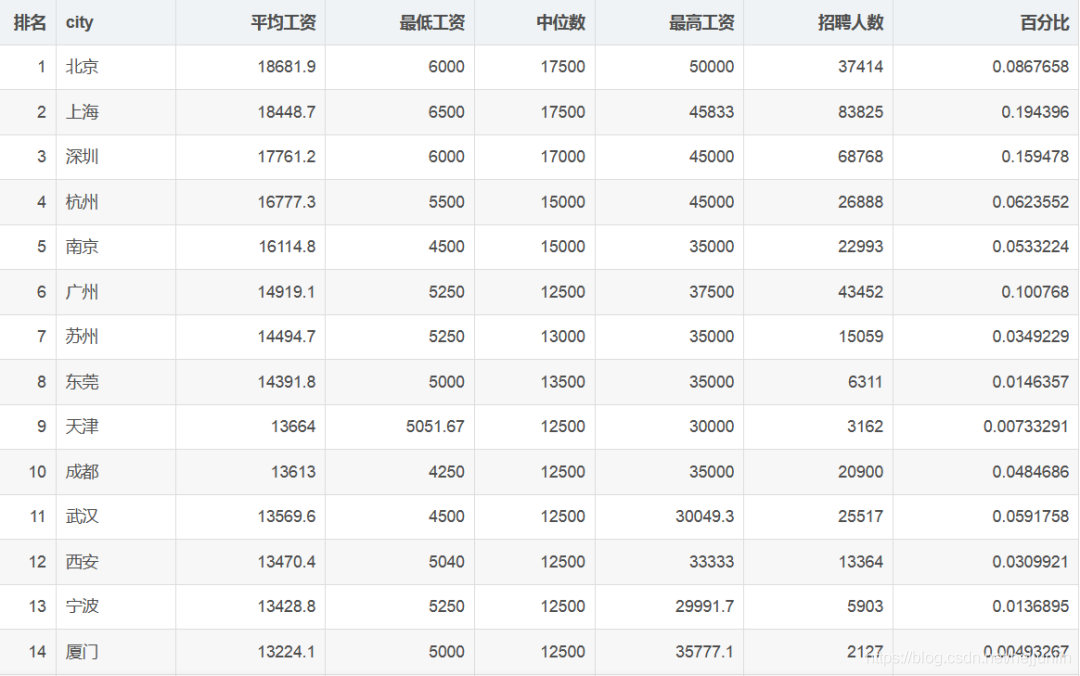
Task: Sort by 平均工资 column header
Action: pyautogui.click(x=283, y=23)
